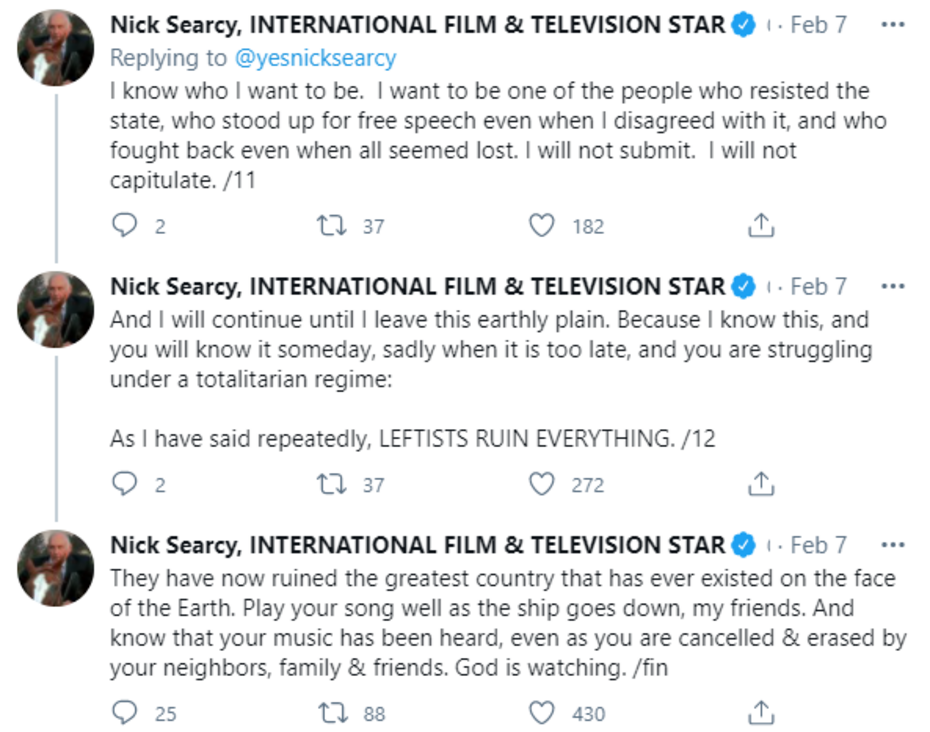Reply to the tweet ending with /11
The width and height of the screenshot is (930, 732).
[124, 226]
